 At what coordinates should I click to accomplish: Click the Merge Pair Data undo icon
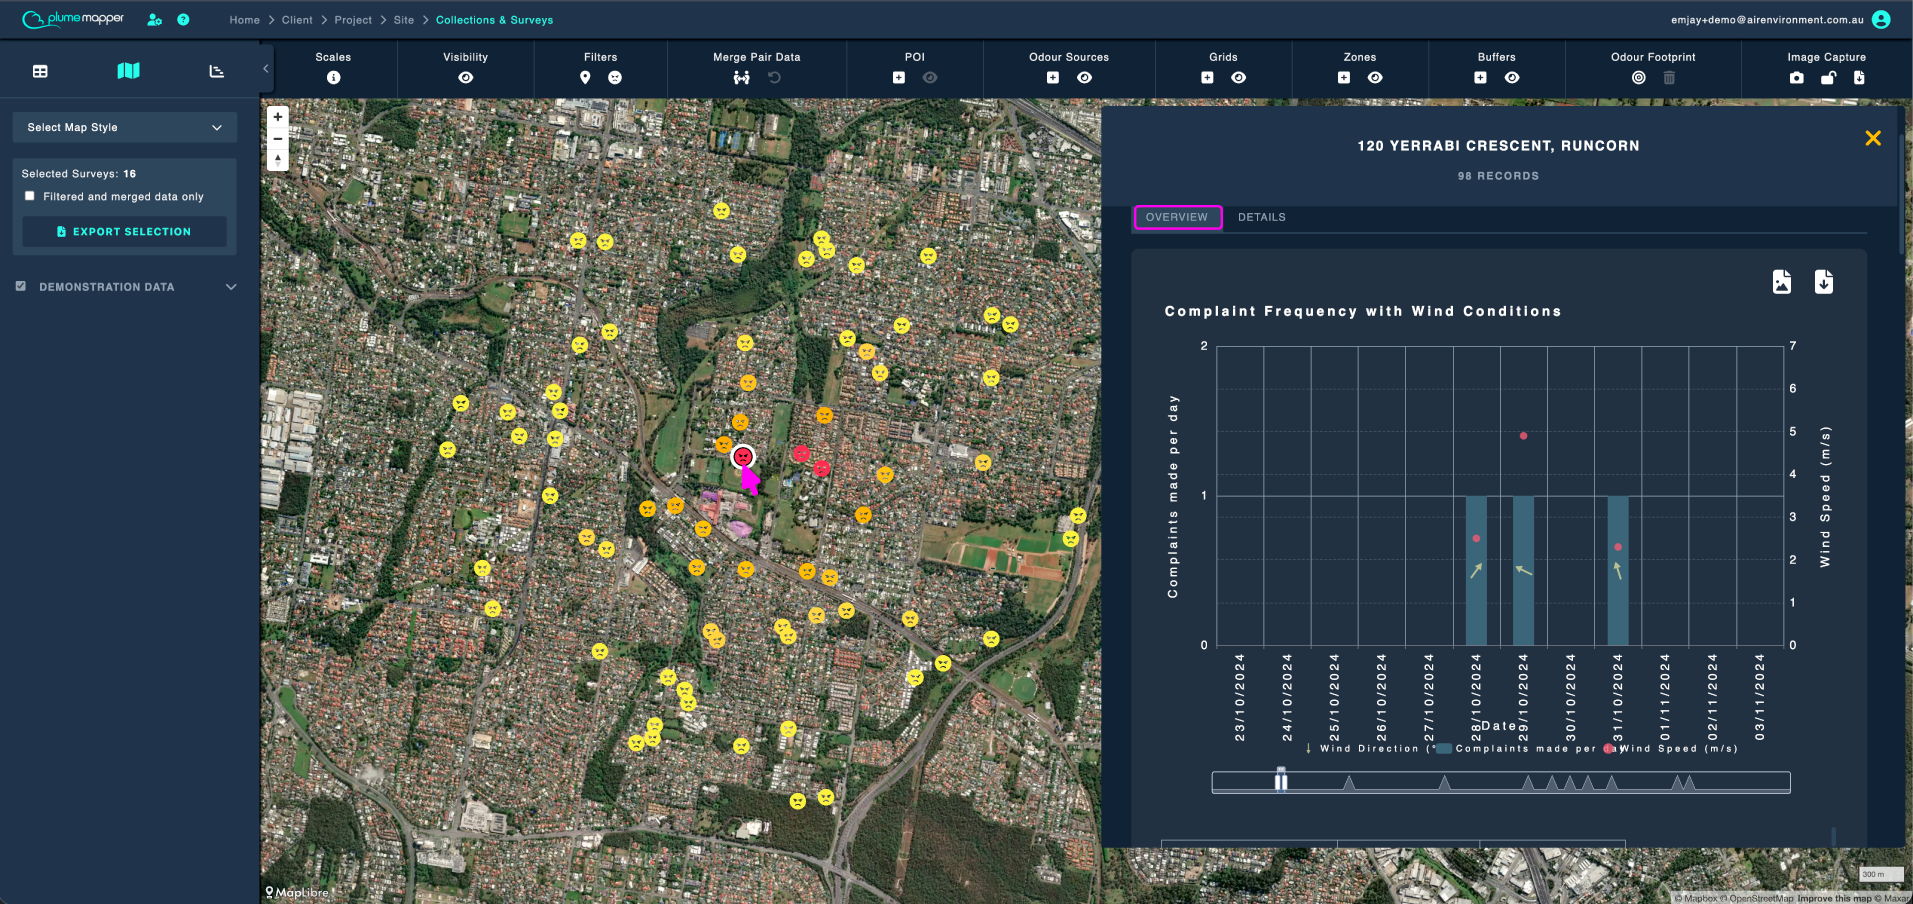pyautogui.click(x=774, y=77)
